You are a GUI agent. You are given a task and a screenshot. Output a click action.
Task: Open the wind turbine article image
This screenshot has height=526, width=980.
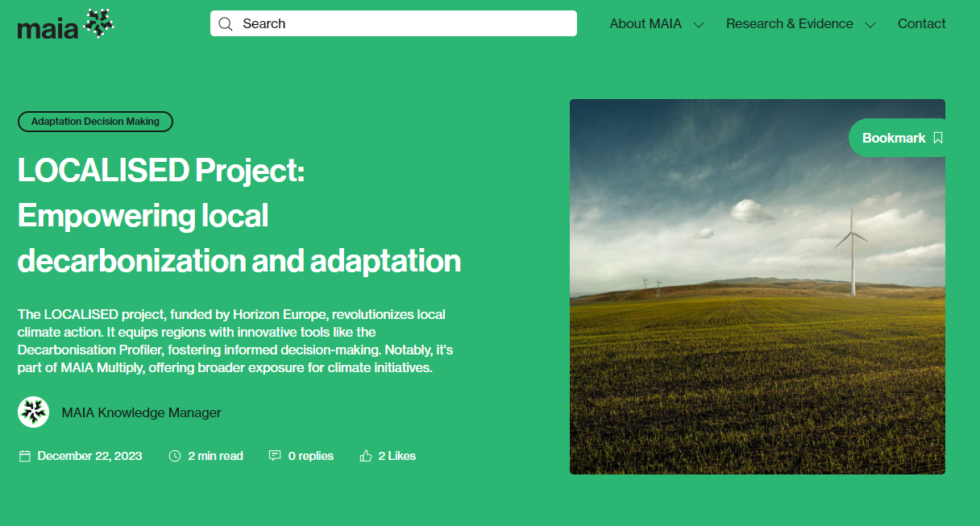coord(757,287)
